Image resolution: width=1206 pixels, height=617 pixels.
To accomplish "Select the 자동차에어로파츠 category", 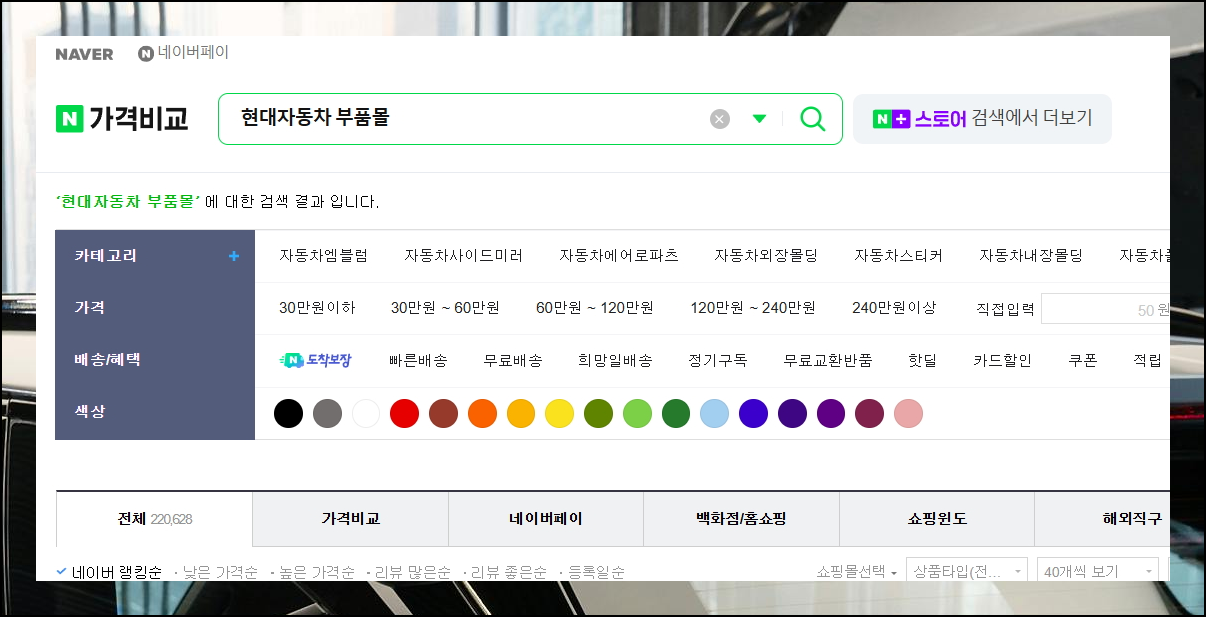I will tap(618, 256).
